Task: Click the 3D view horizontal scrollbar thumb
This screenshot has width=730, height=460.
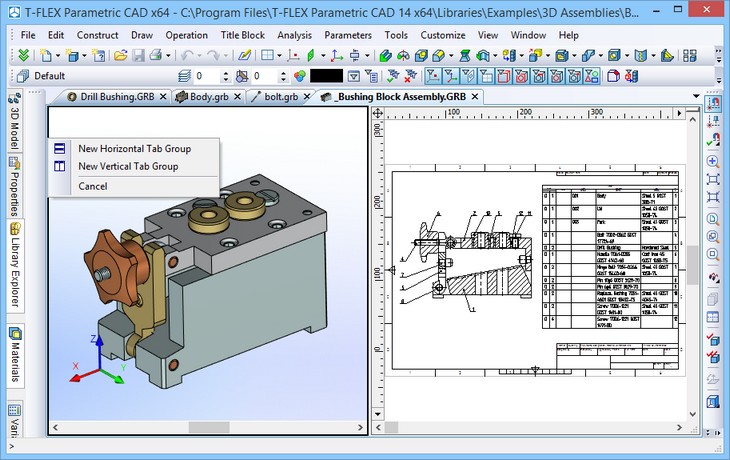Action: [x=209, y=427]
